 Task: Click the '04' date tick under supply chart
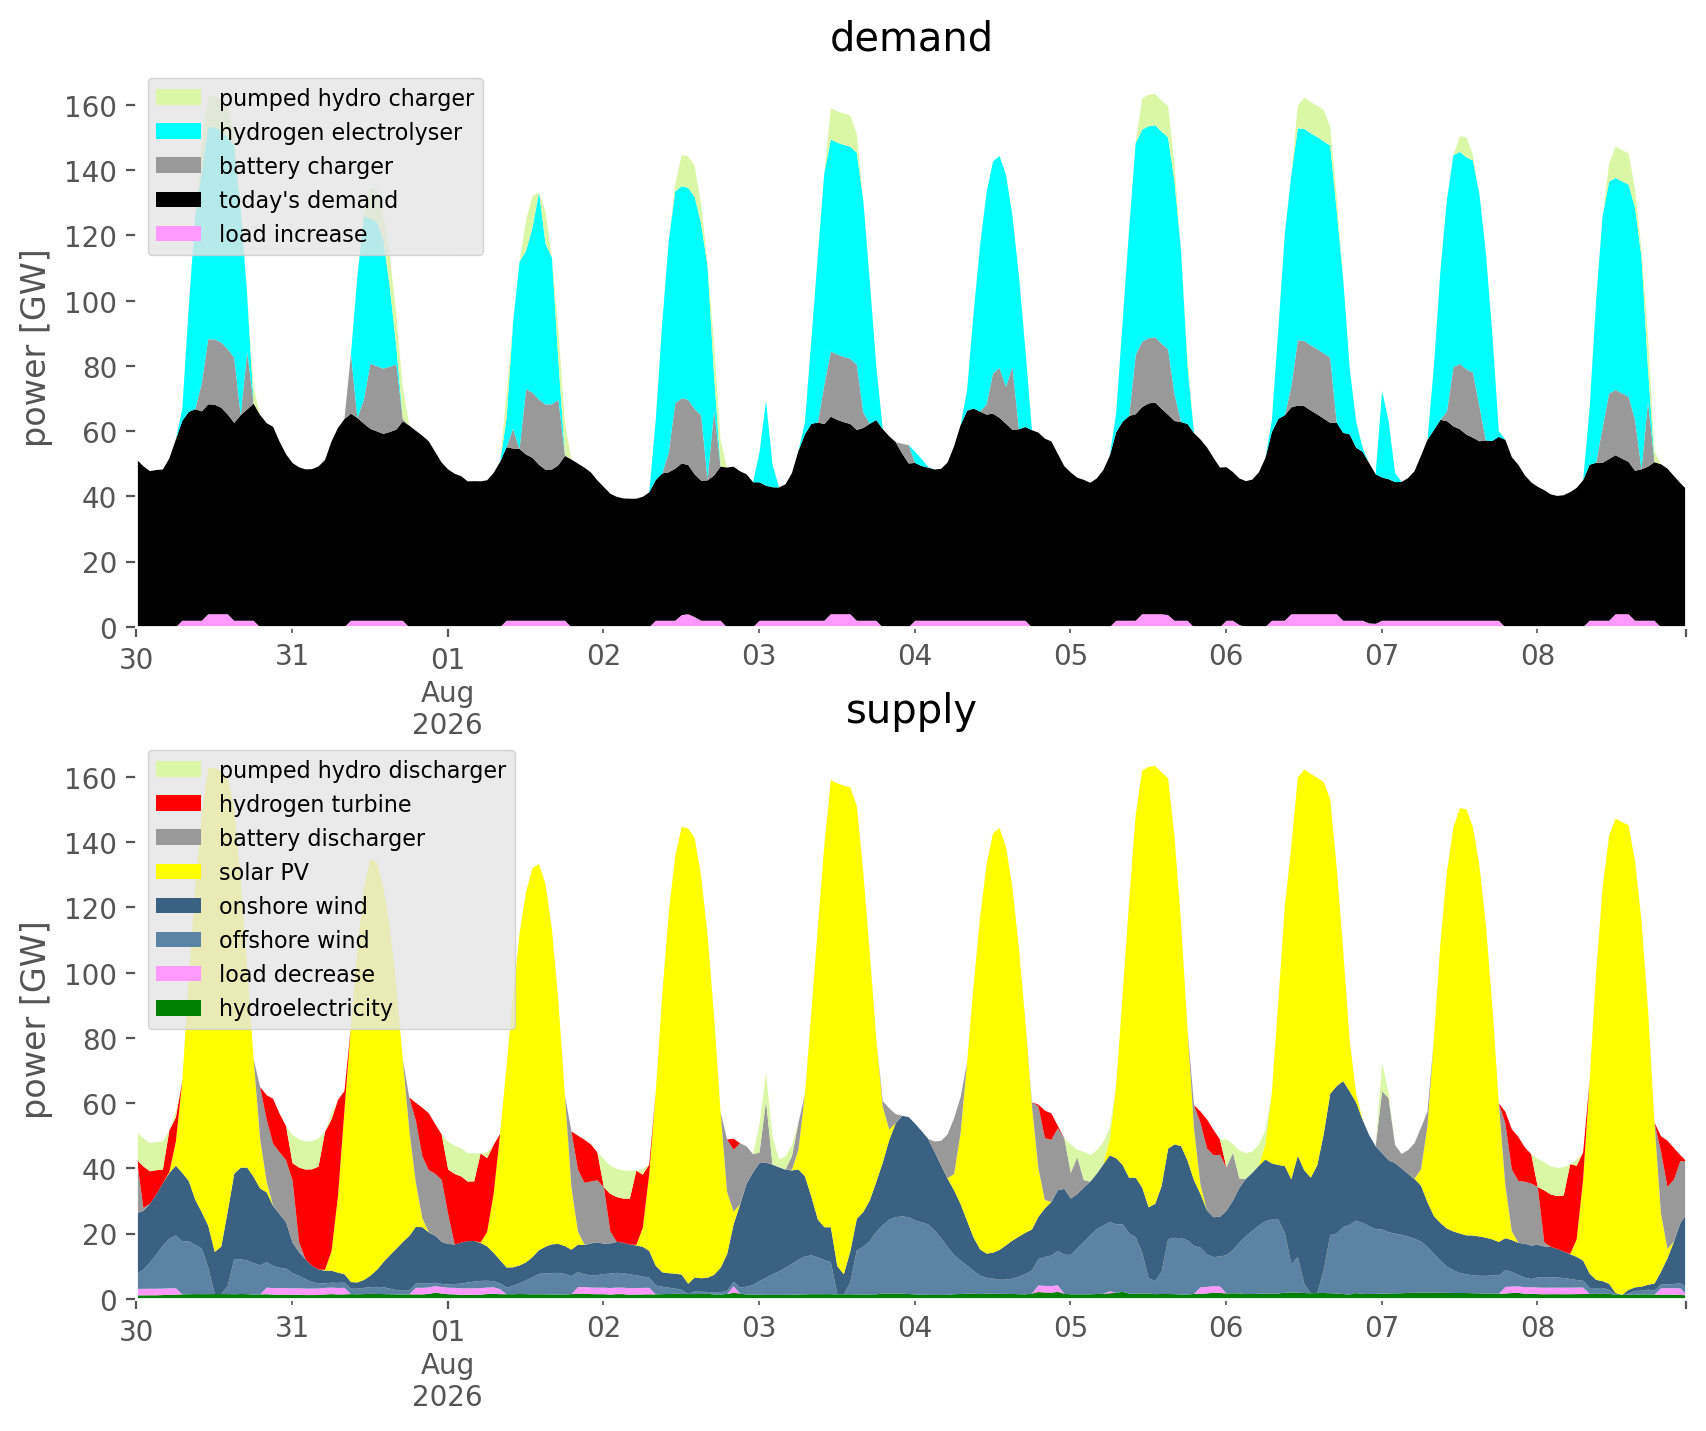pyautogui.click(x=915, y=1329)
